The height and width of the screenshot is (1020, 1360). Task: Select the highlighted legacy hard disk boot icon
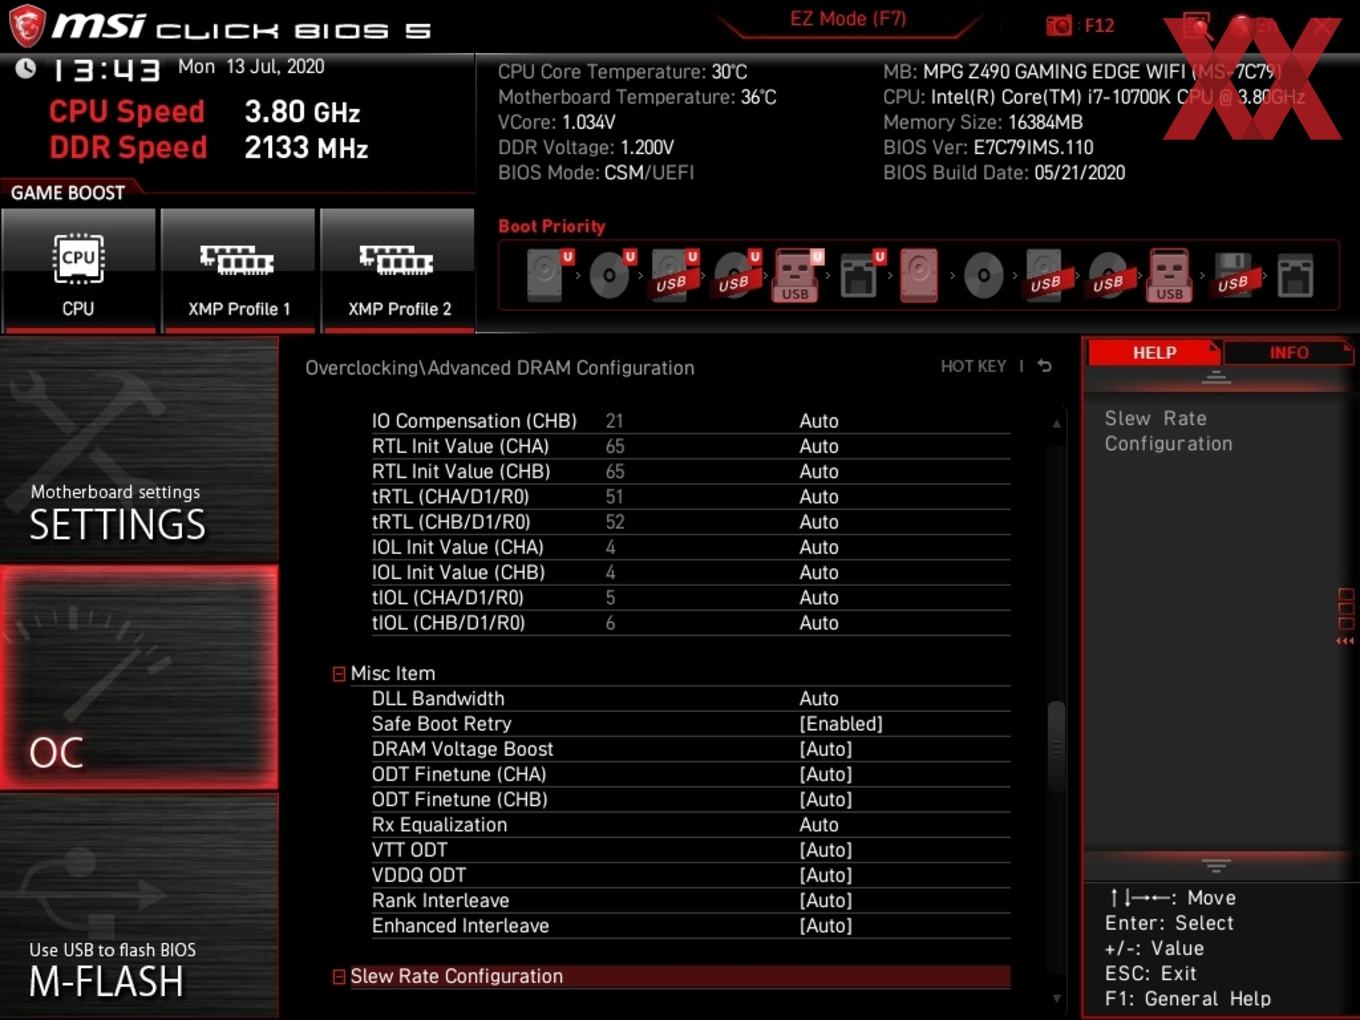[x=919, y=276]
